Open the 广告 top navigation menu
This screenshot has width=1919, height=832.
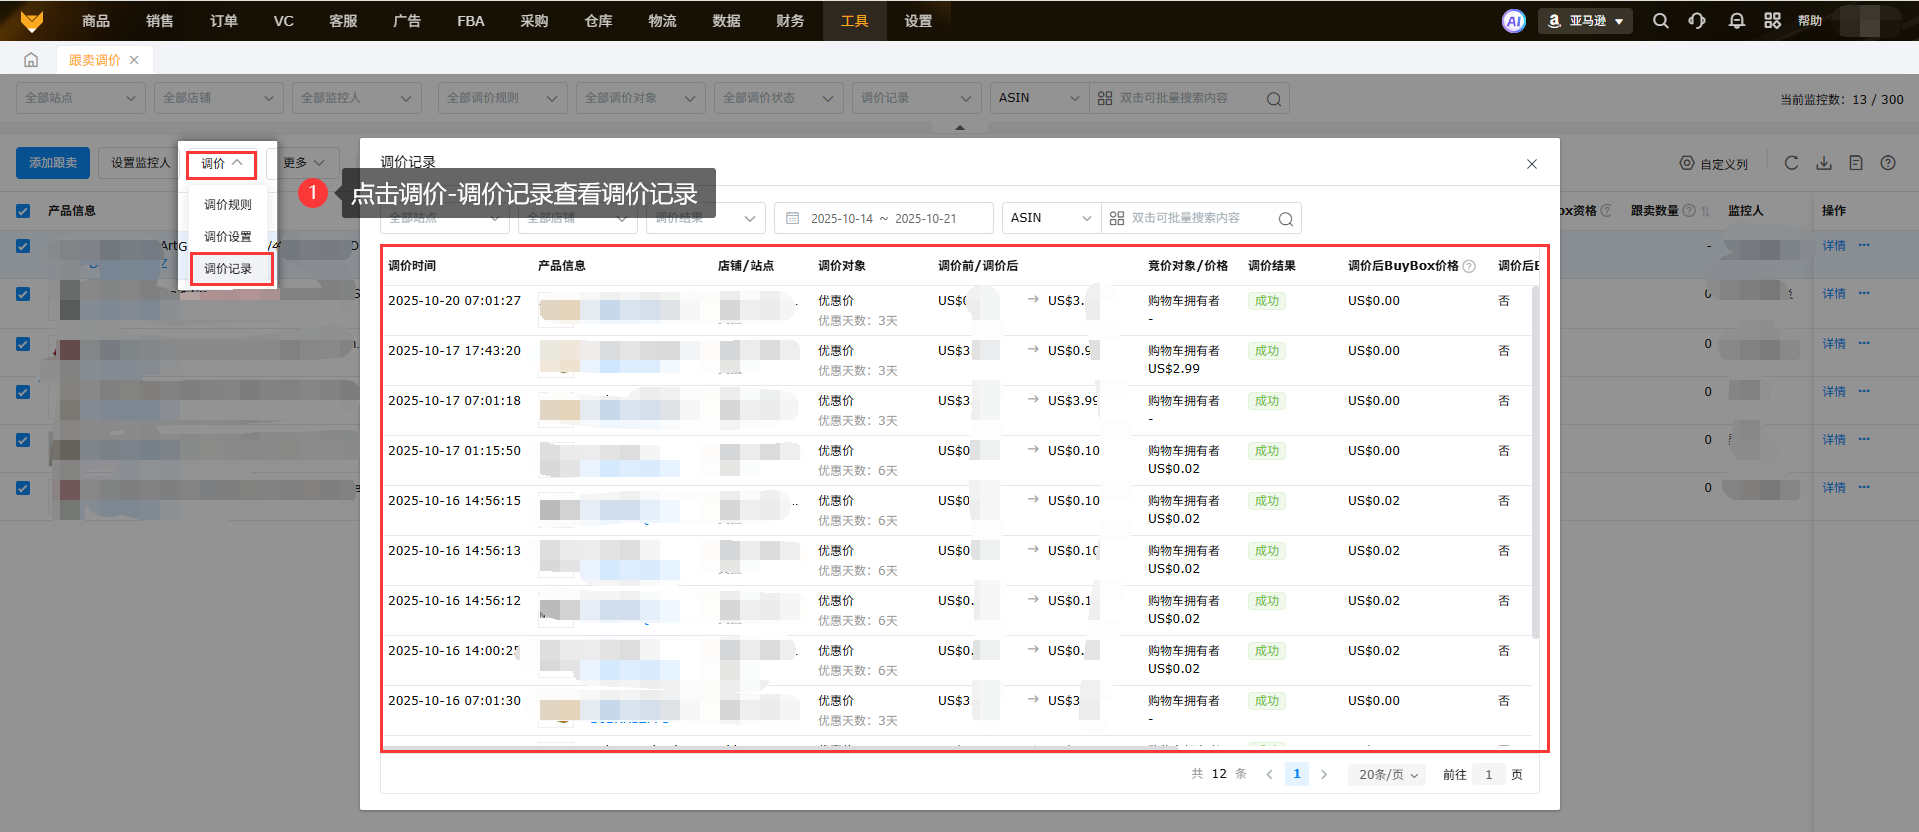click(407, 21)
